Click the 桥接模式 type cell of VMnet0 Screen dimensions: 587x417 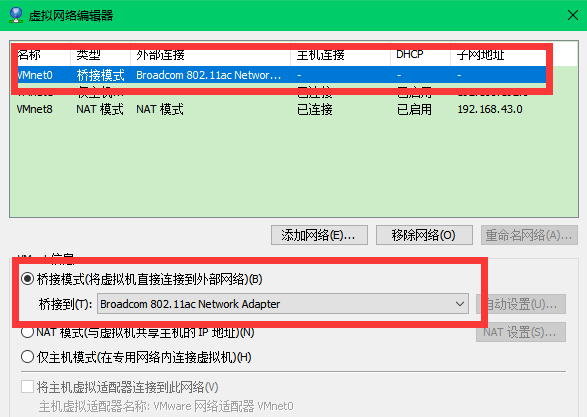pos(100,75)
